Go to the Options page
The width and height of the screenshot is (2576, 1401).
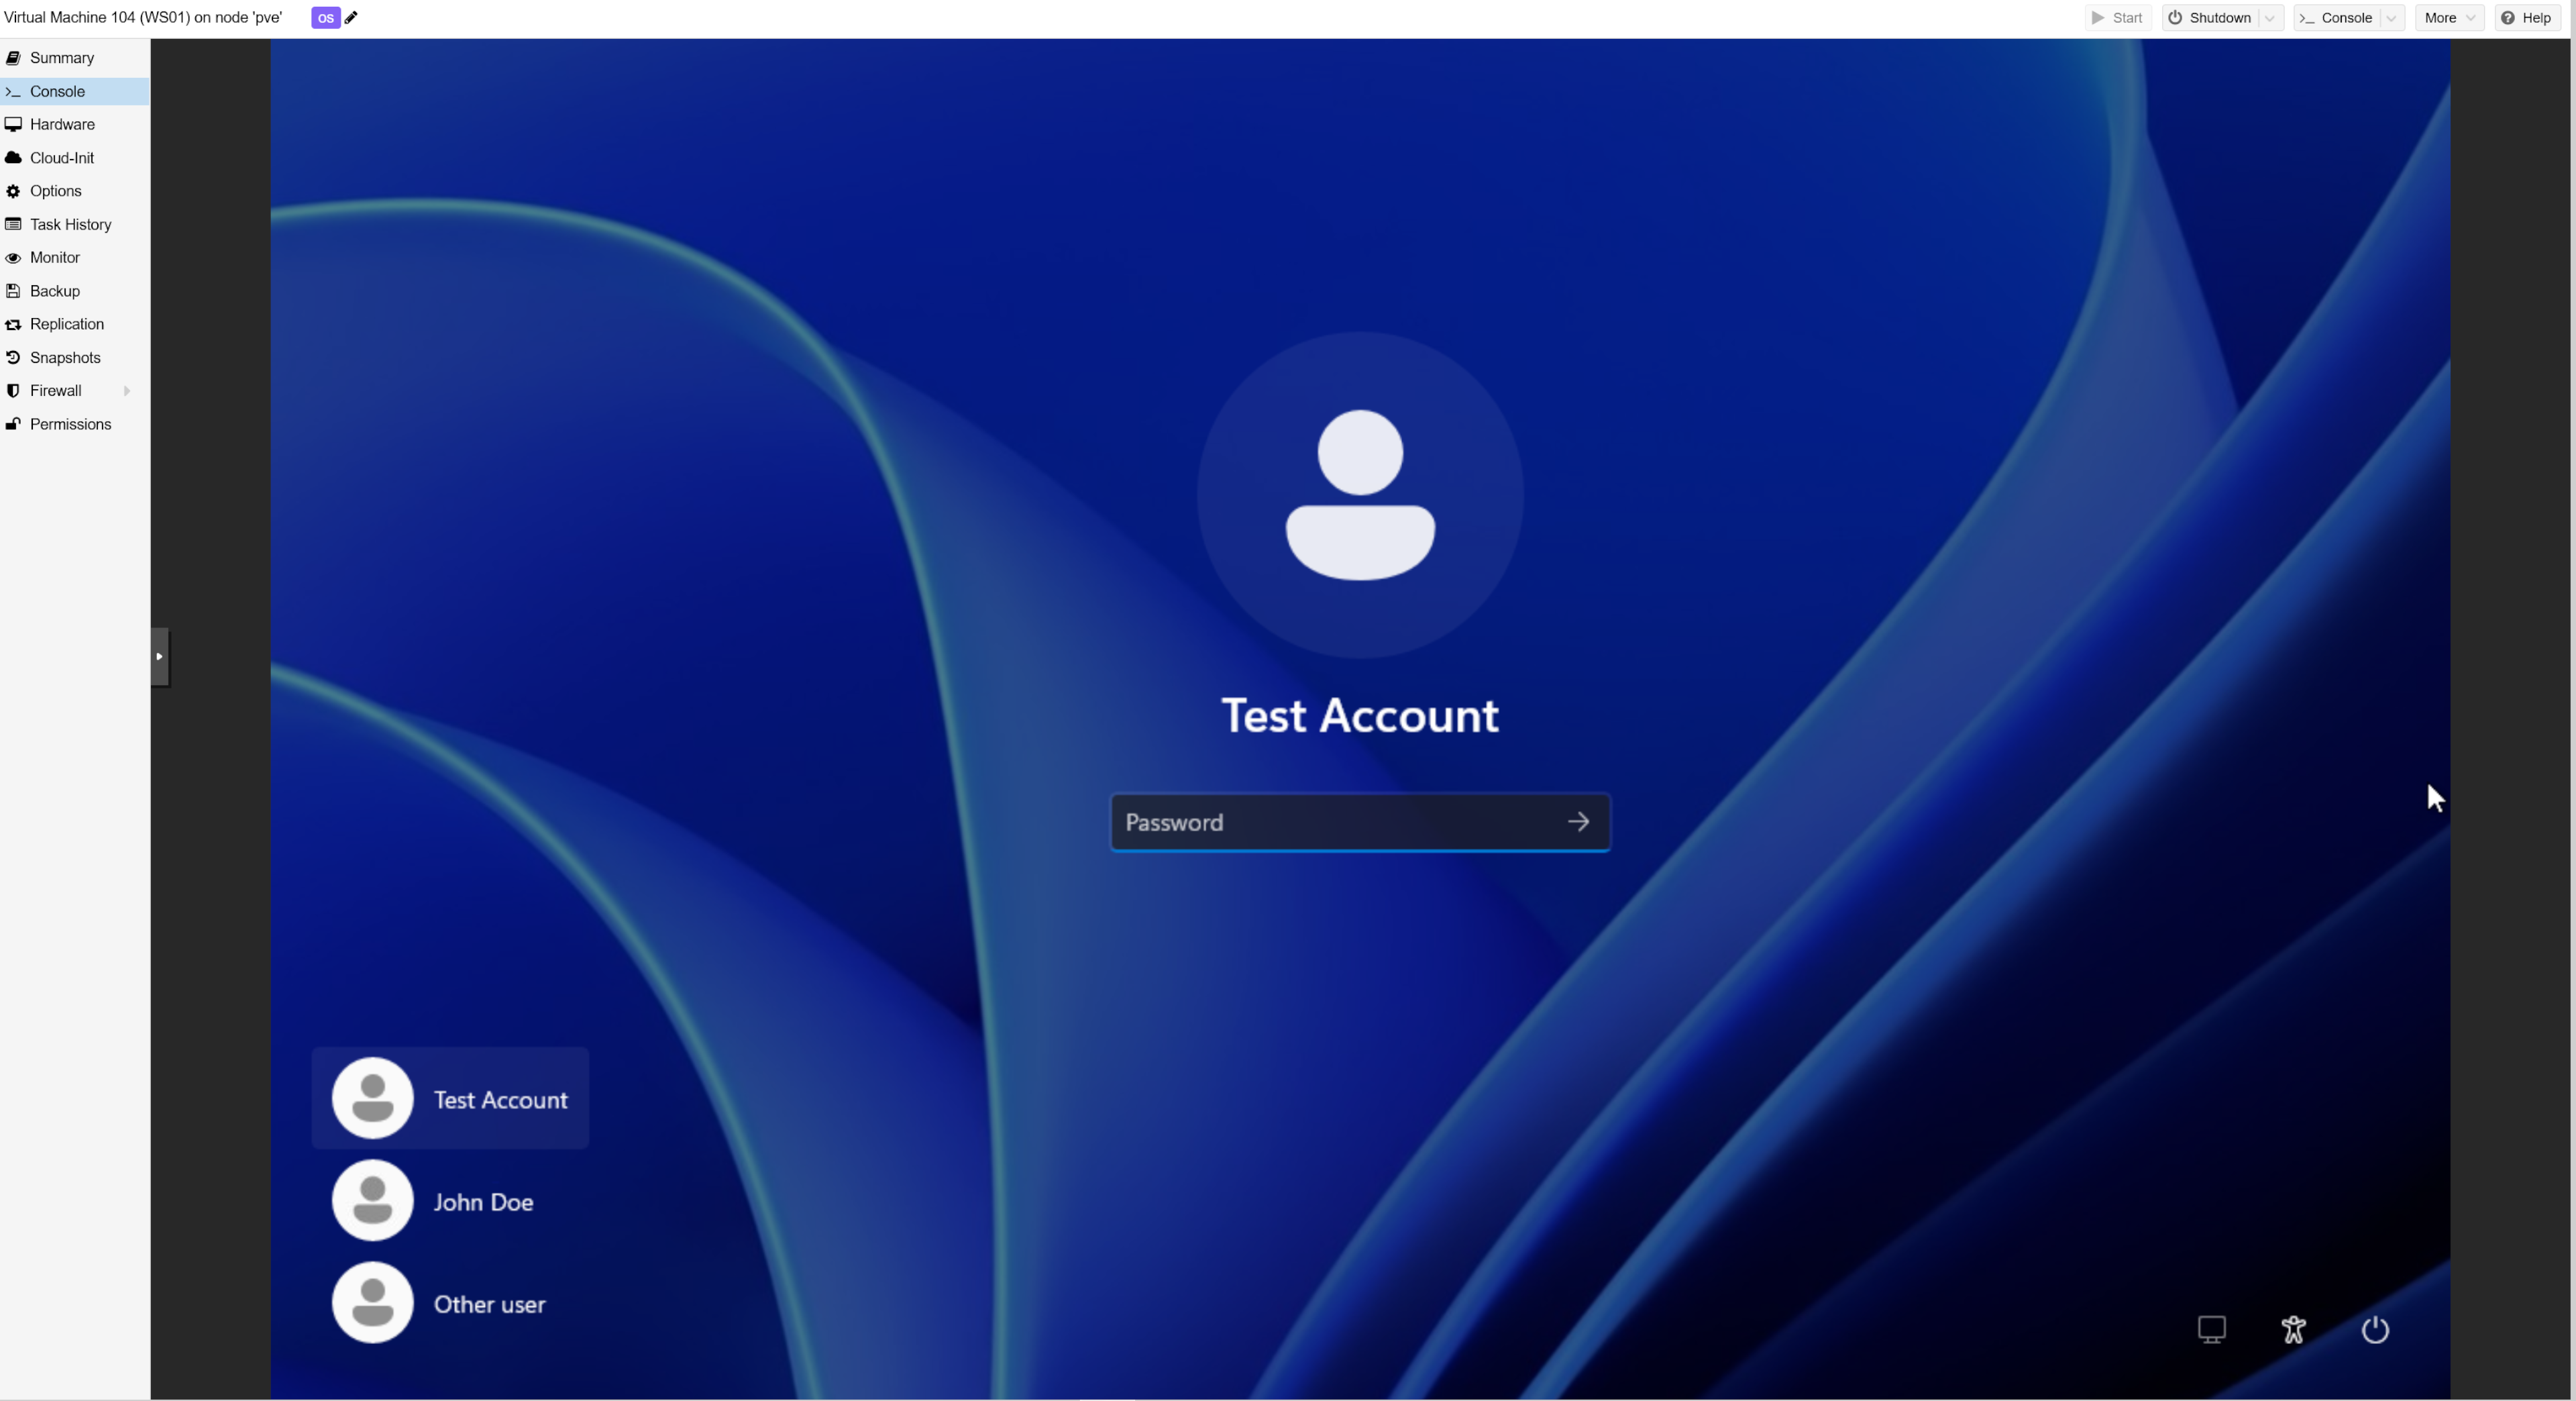point(75,191)
